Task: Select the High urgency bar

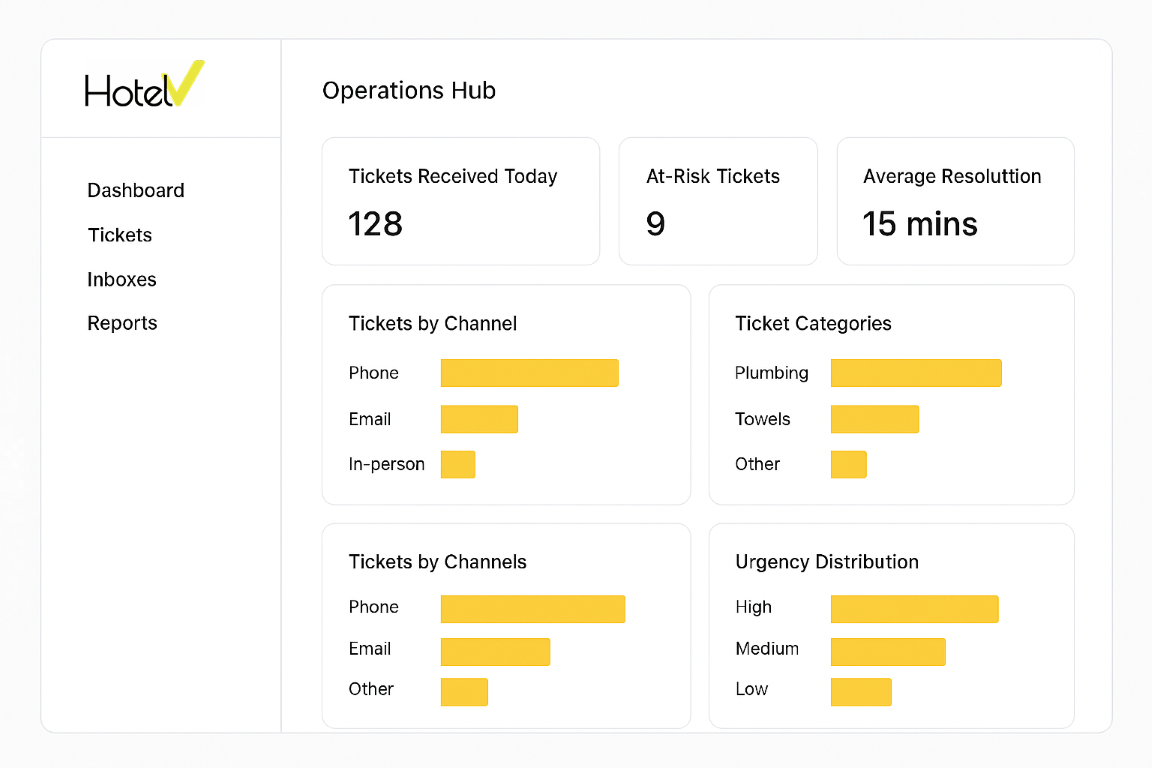Action: (x=914, y=608)
